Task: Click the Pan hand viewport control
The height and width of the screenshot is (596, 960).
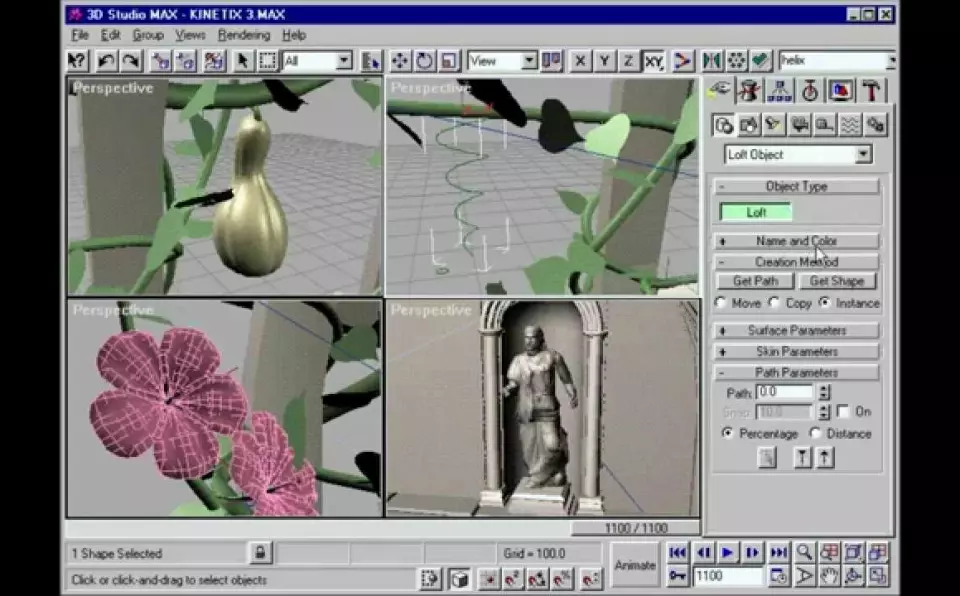Action: (828, 576)
